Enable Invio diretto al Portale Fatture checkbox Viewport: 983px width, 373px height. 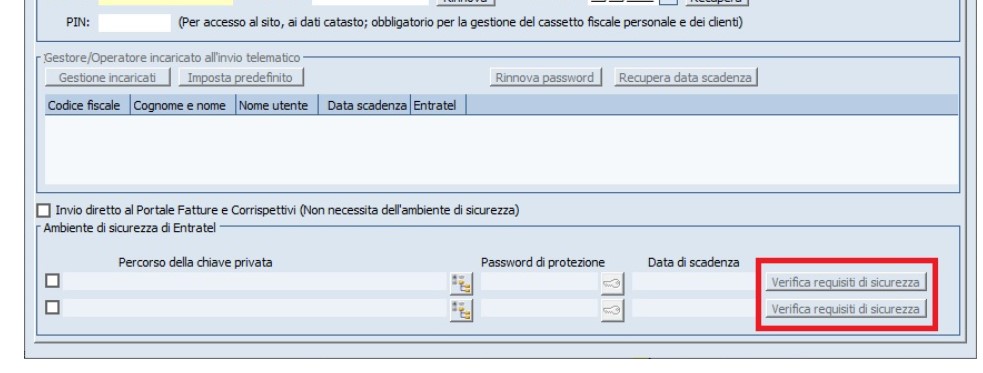[44, 211]
